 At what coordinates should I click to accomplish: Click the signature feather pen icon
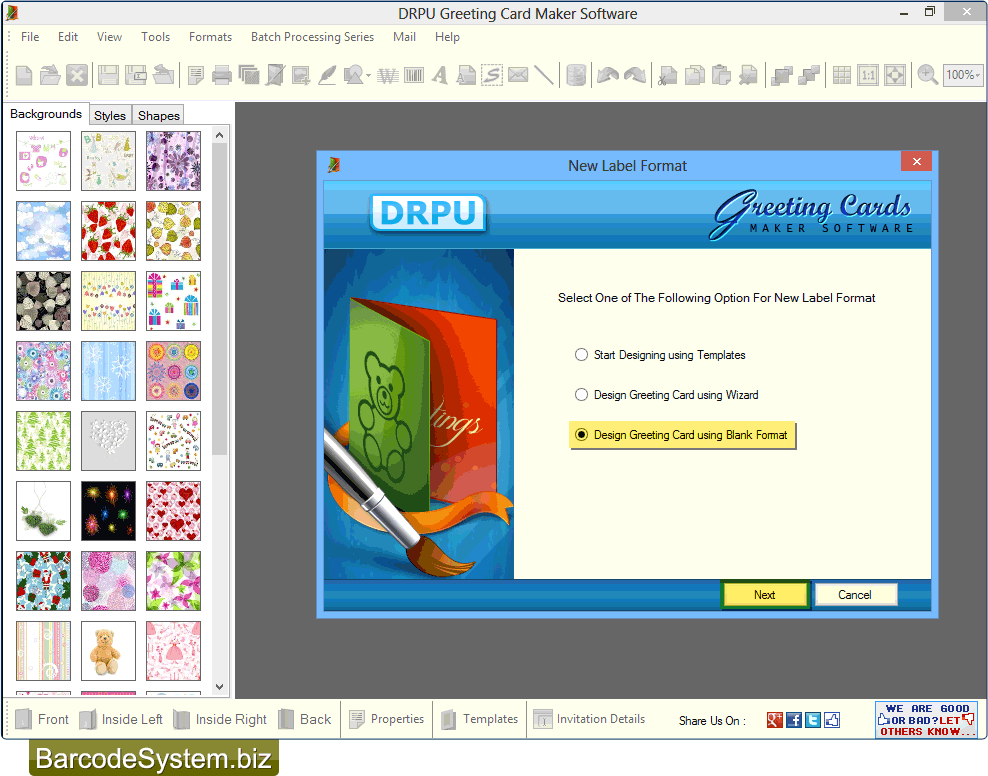(x=327, y=76)
